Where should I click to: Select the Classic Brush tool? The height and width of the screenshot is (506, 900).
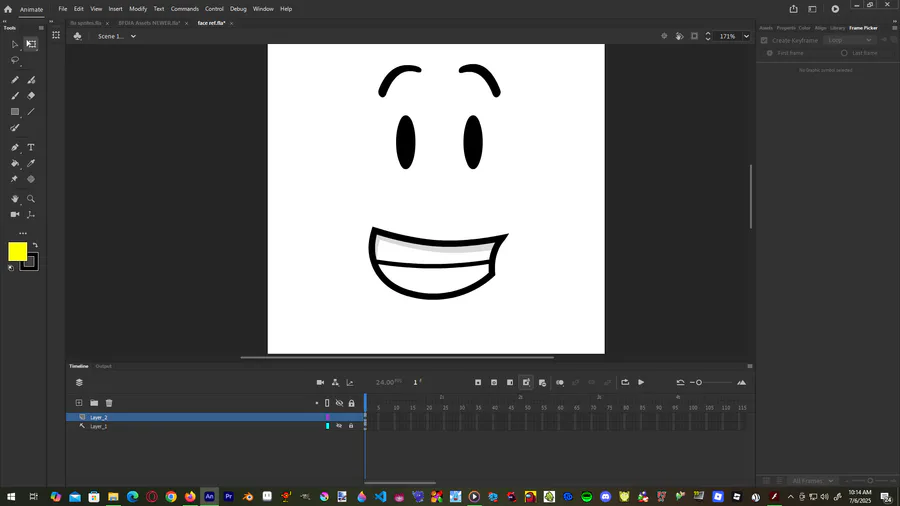tap(15, 96)
